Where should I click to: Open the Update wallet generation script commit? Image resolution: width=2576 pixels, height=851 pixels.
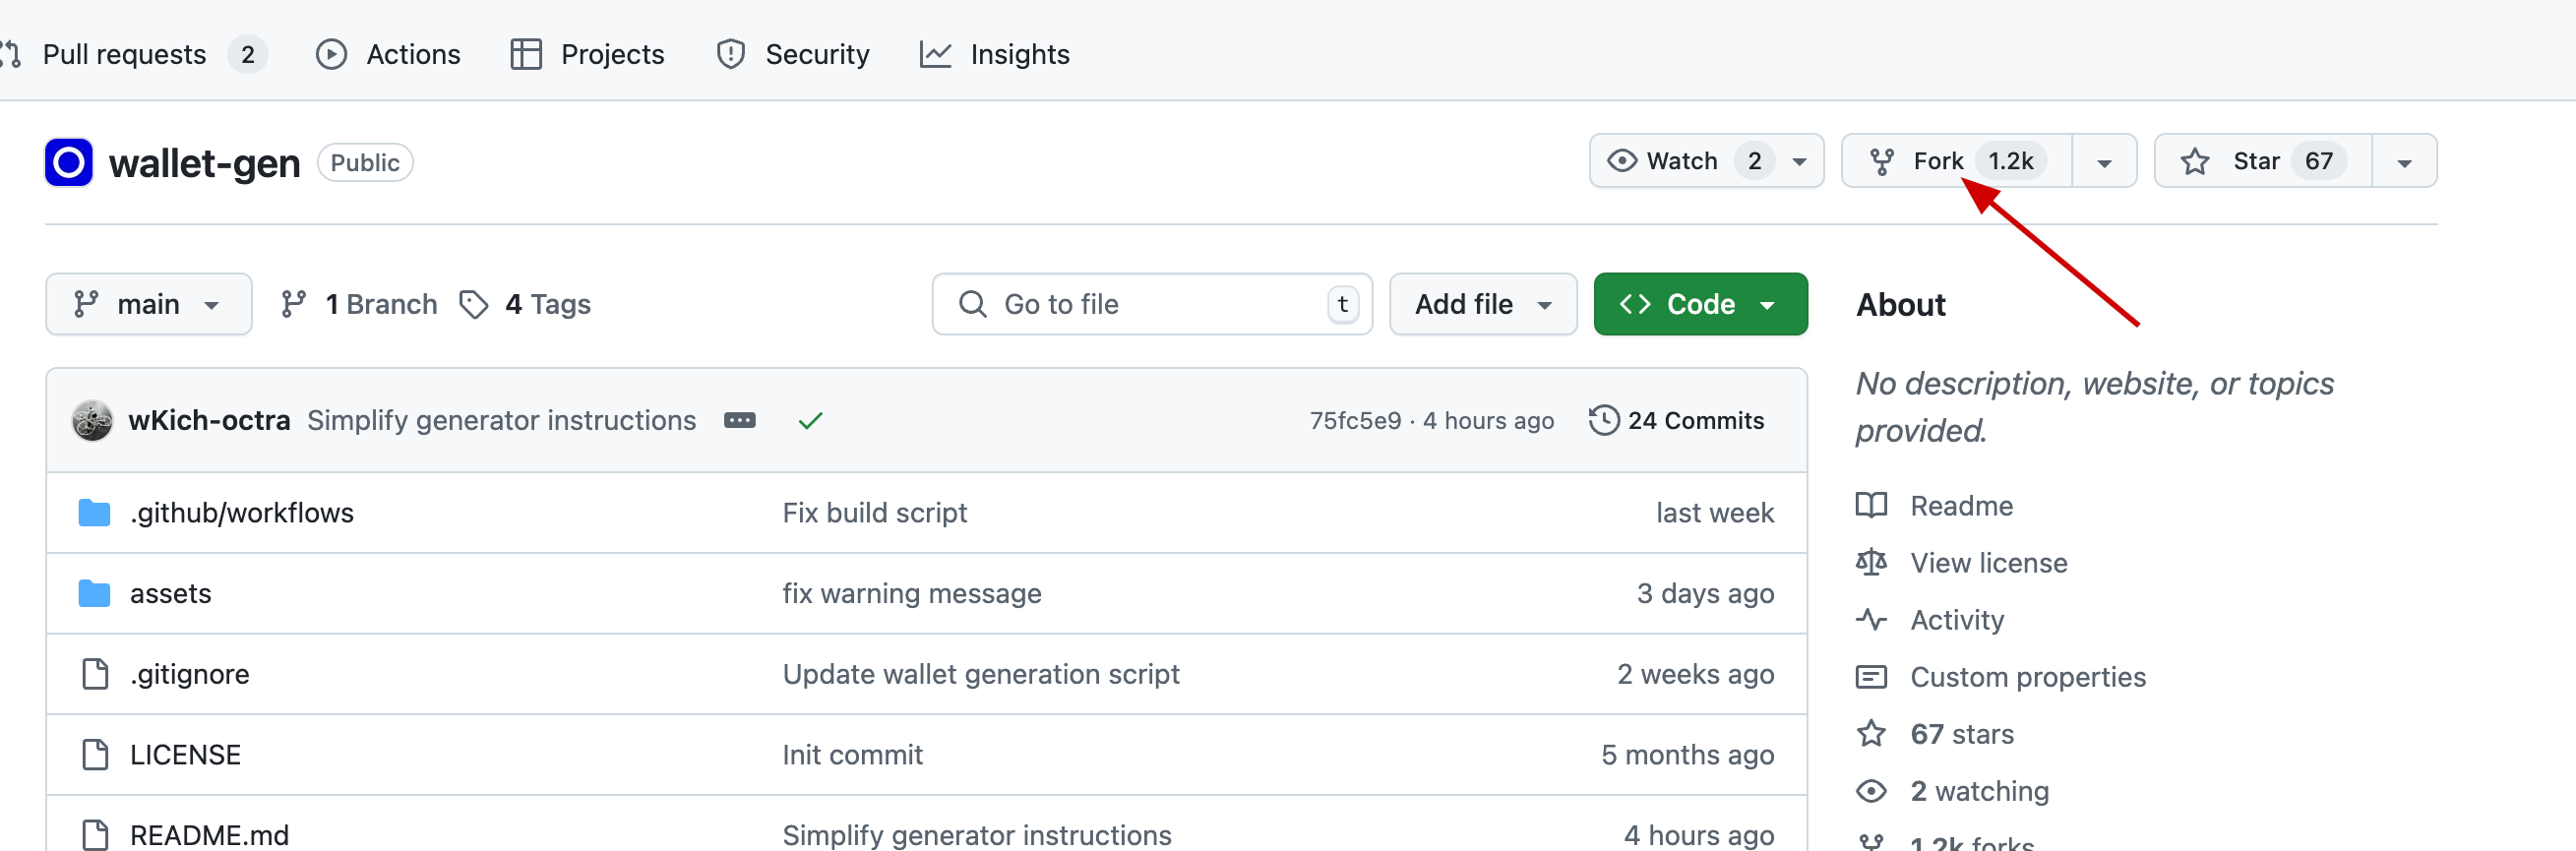tap(981, 674)
